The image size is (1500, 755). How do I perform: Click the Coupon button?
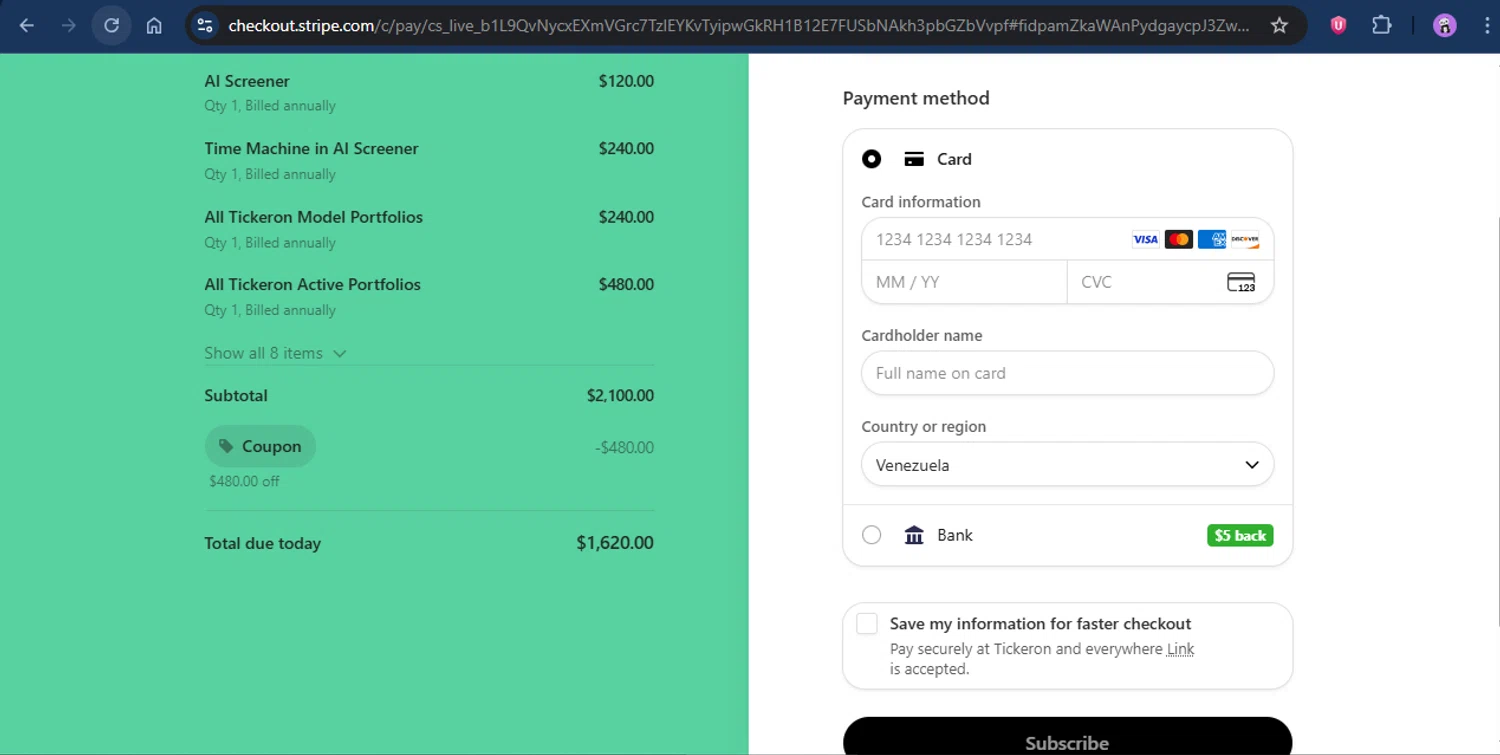[260, 446]
